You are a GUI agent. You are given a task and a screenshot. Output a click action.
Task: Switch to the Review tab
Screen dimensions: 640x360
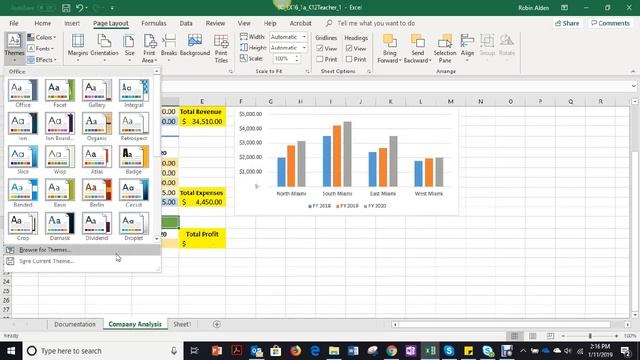pyautogui.click(x=215, y=23)
